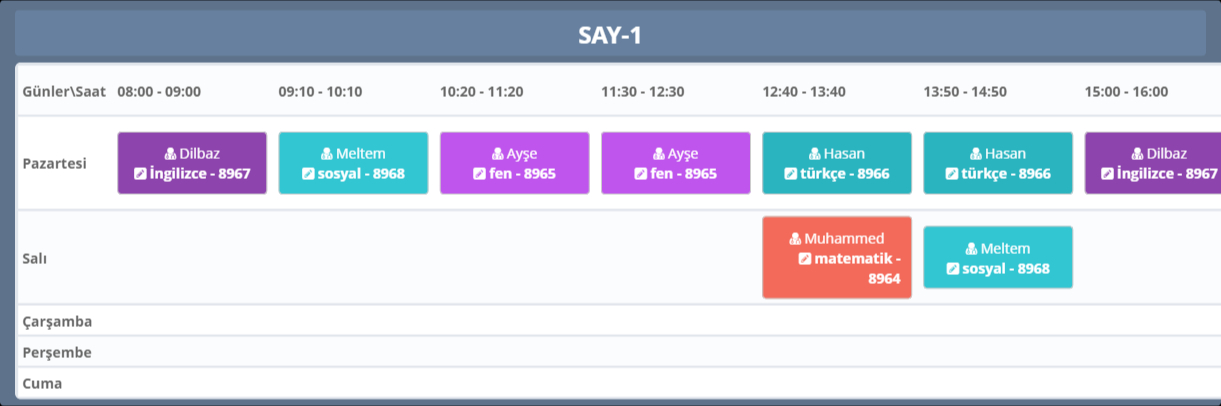Click Ayşe's teacher icon in the 11:30 slot

(659, 154)
